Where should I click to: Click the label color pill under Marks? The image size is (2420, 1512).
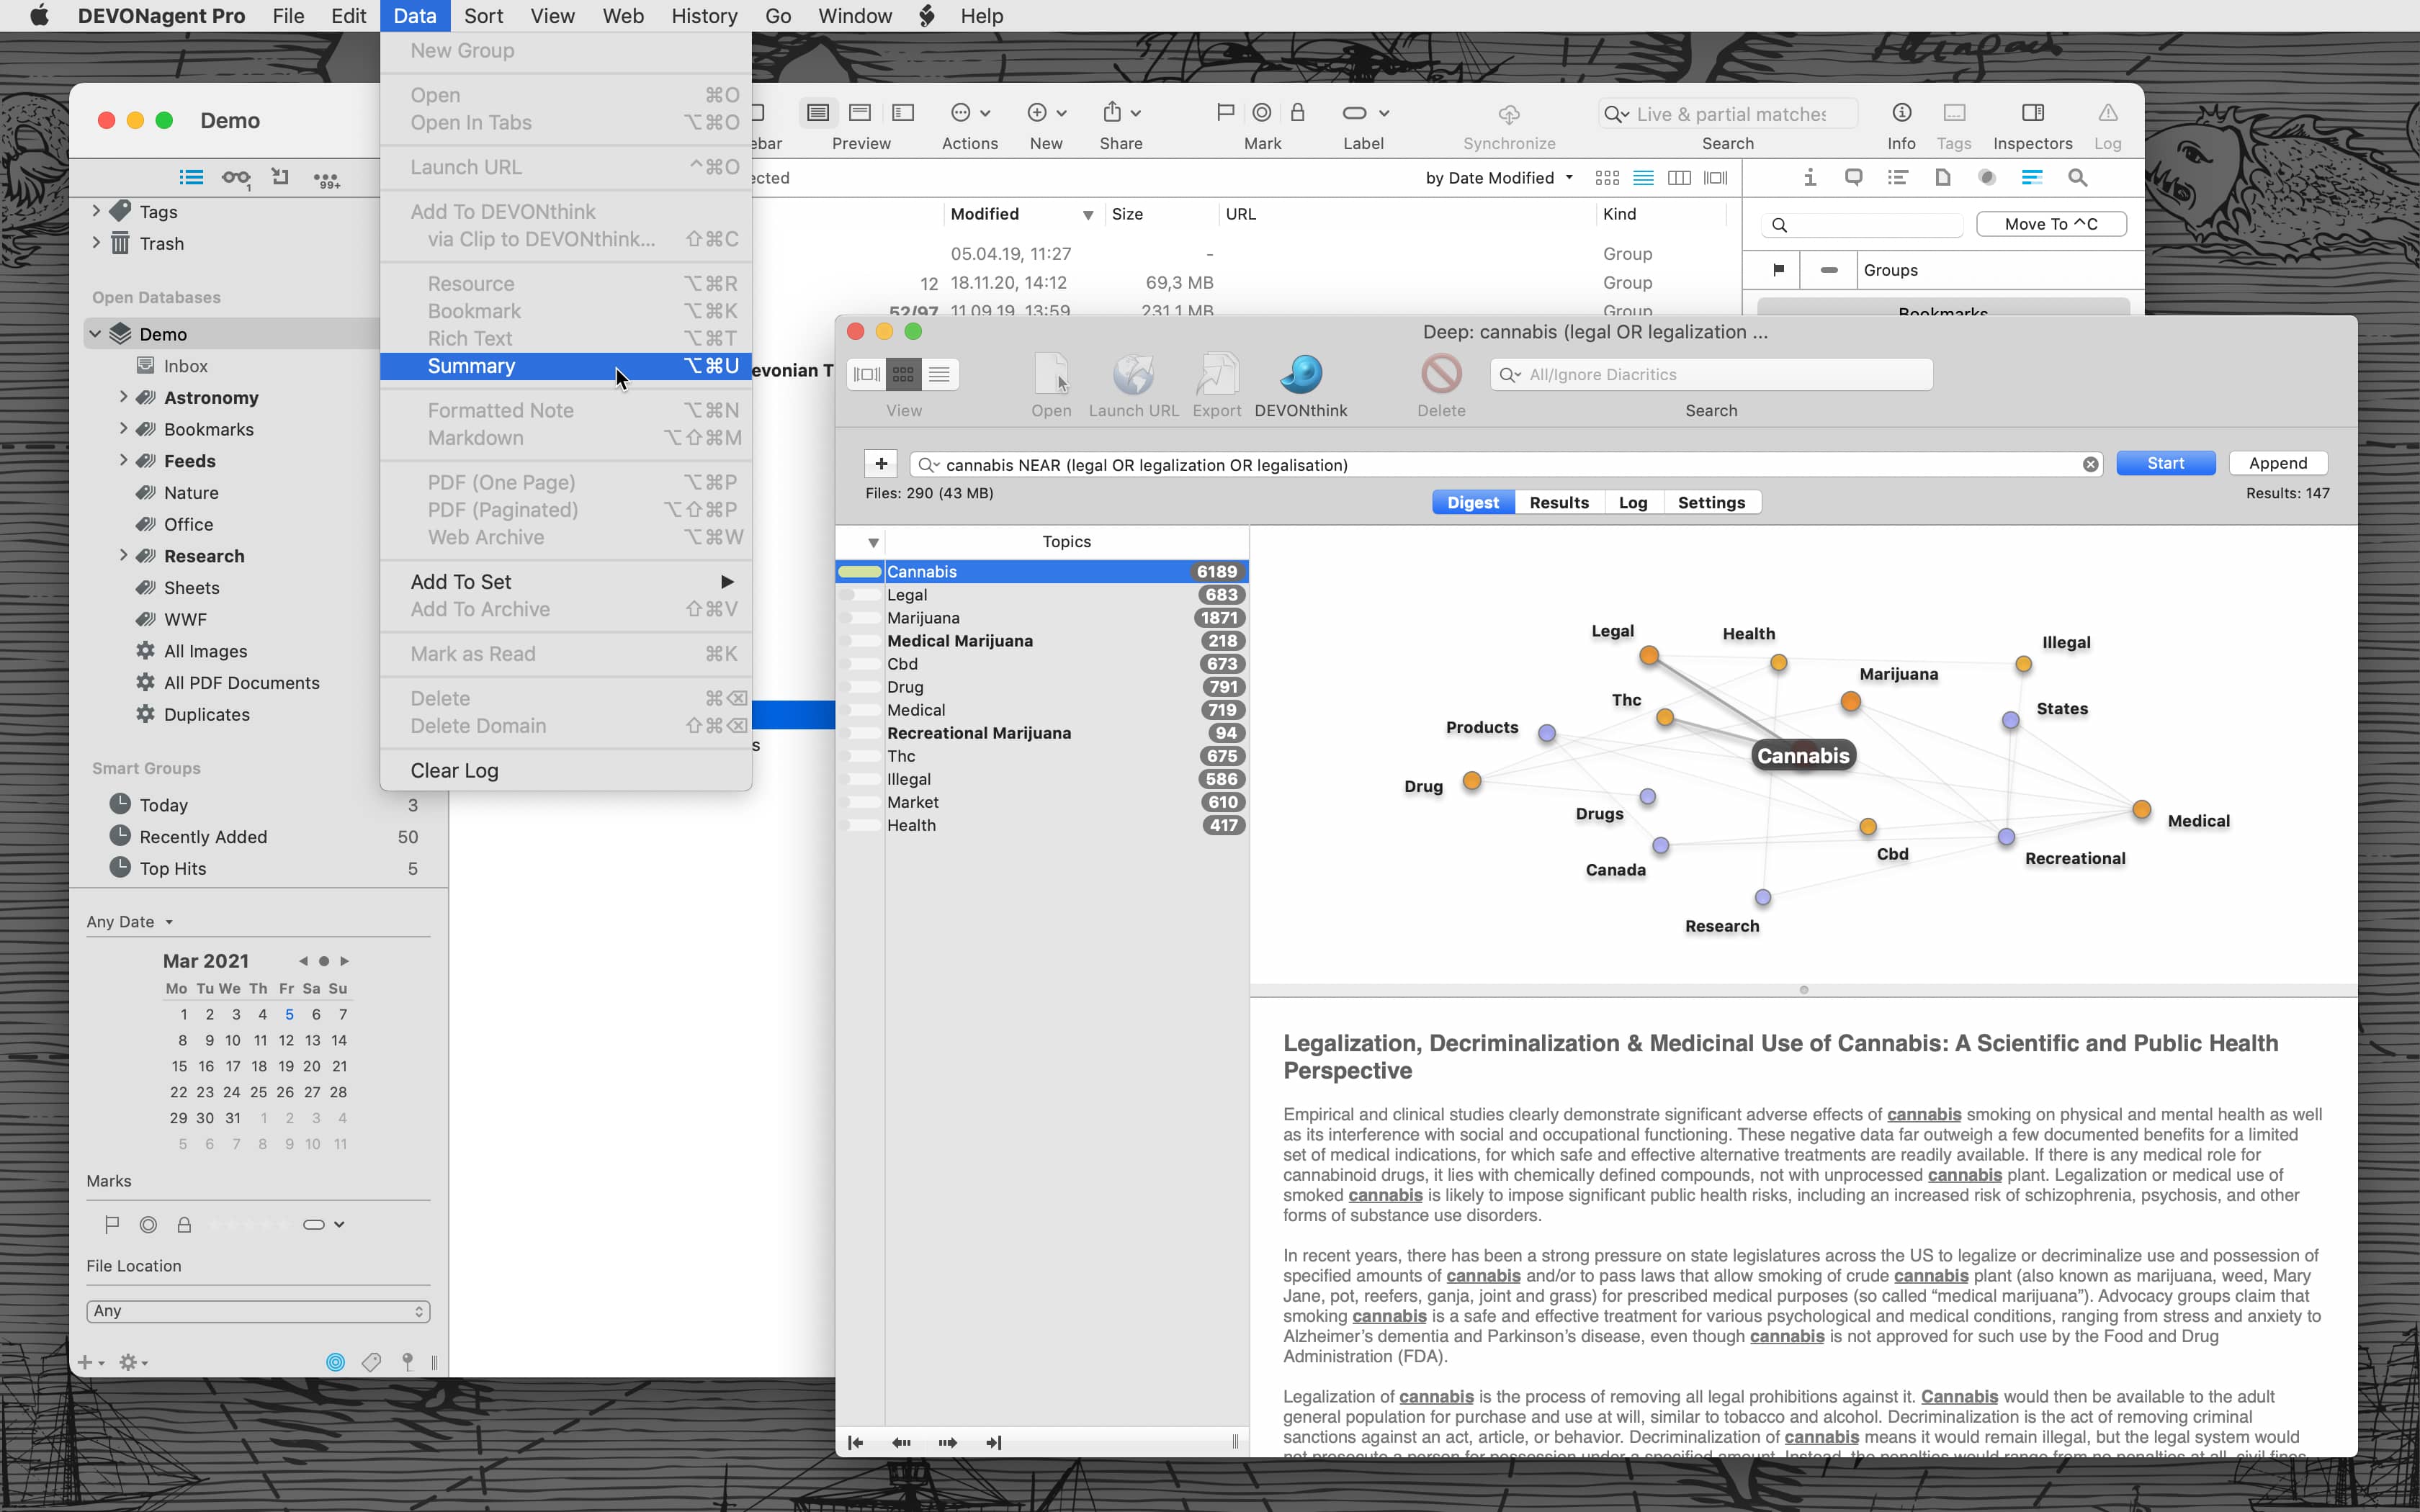314,1224
